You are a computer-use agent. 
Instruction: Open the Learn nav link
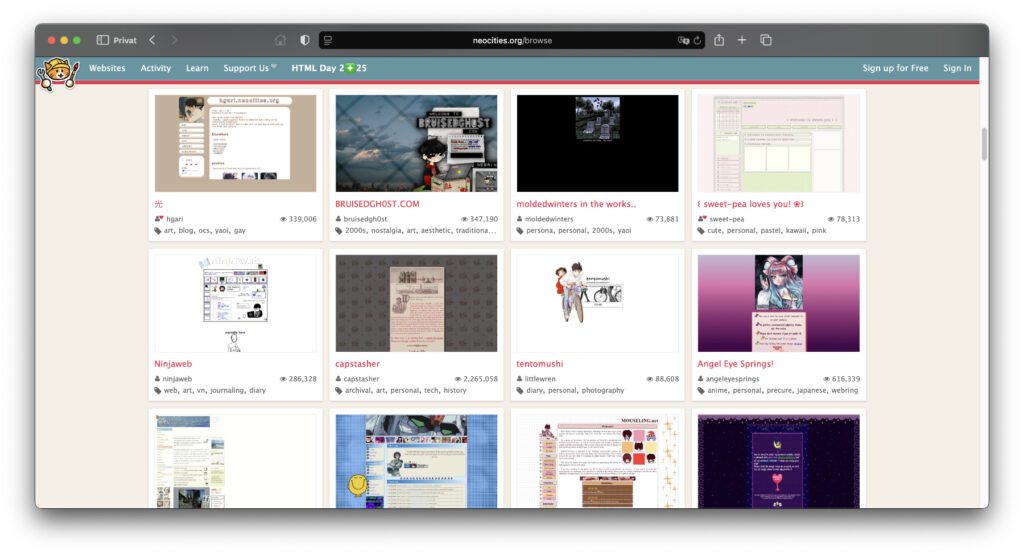[197, 68]
